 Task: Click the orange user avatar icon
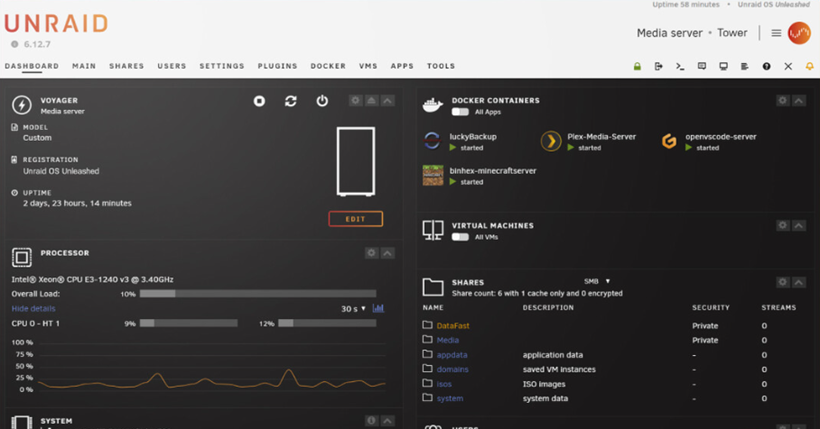click(x=799, y=33)
